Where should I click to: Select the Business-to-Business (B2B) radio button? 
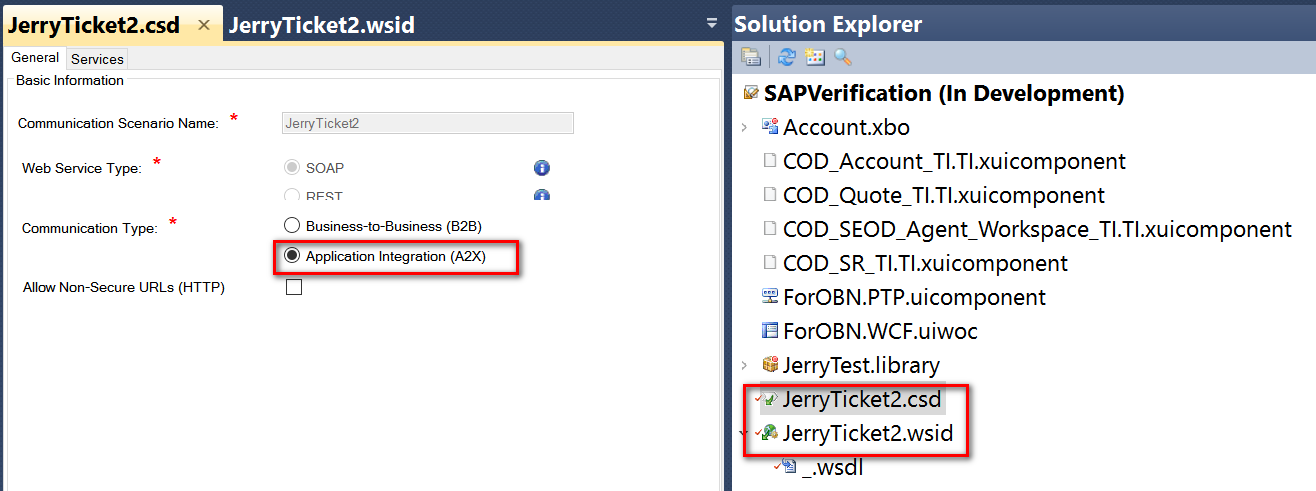[x=292, y=225]
